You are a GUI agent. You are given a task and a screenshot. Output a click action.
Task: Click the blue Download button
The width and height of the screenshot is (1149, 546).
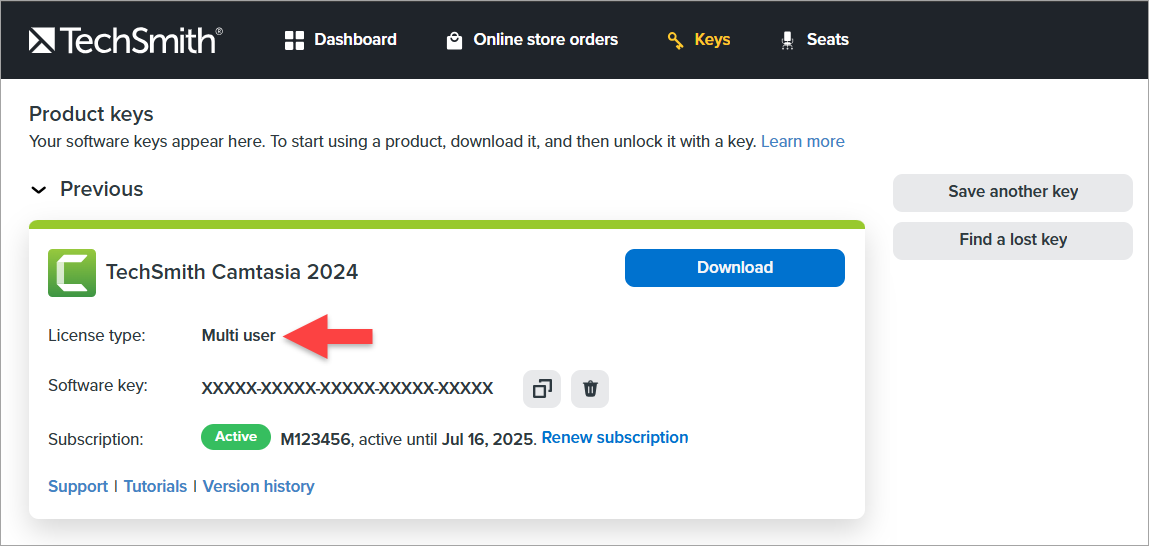734,268
